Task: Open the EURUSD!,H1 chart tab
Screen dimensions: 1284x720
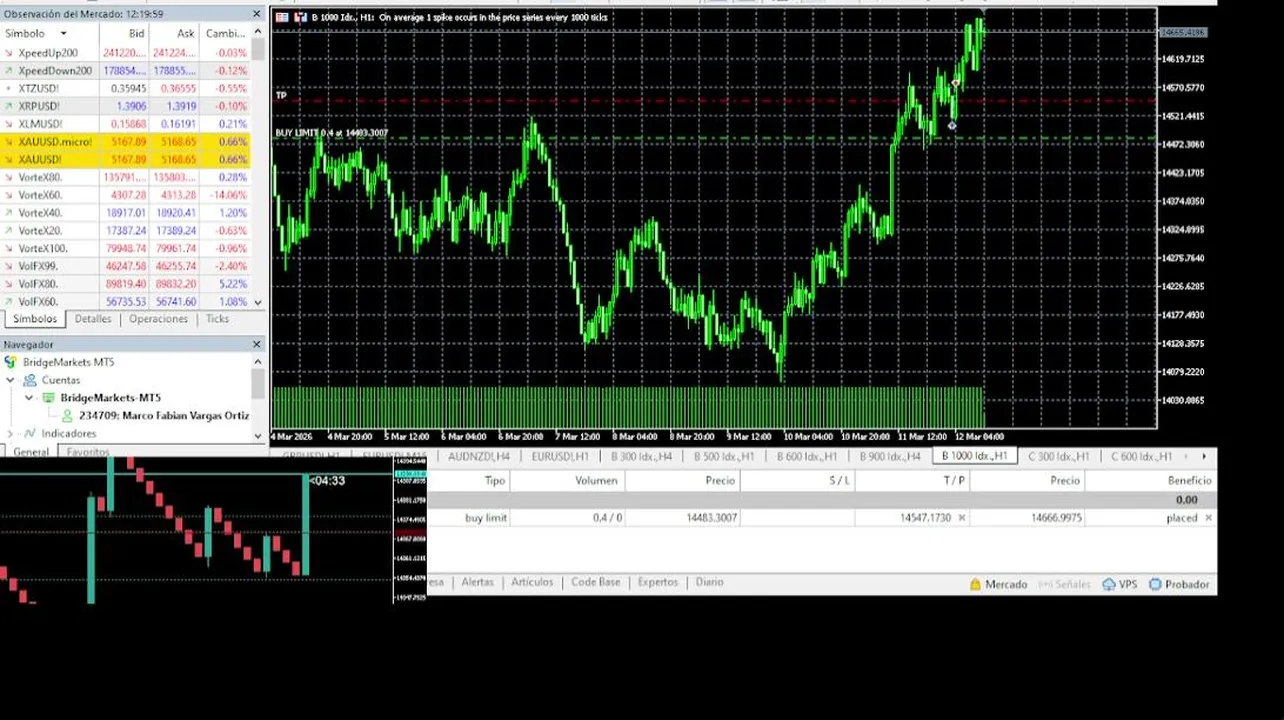Action: coord(560,456)
